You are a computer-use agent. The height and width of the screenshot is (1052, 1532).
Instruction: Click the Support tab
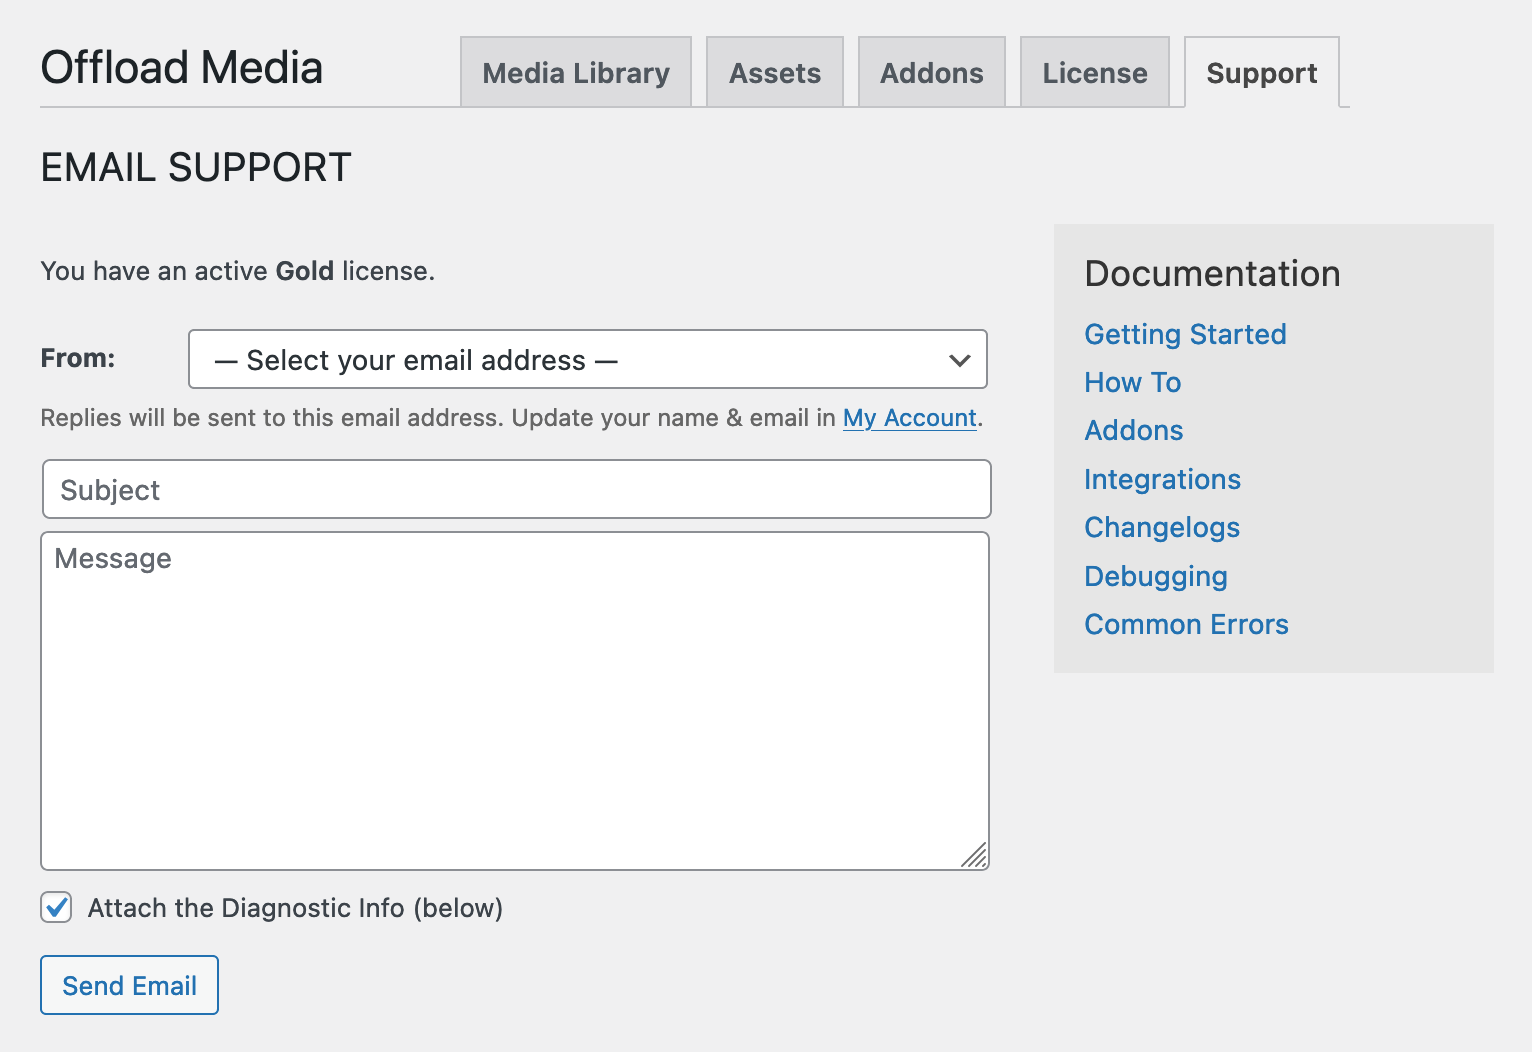pos(1262,72)
